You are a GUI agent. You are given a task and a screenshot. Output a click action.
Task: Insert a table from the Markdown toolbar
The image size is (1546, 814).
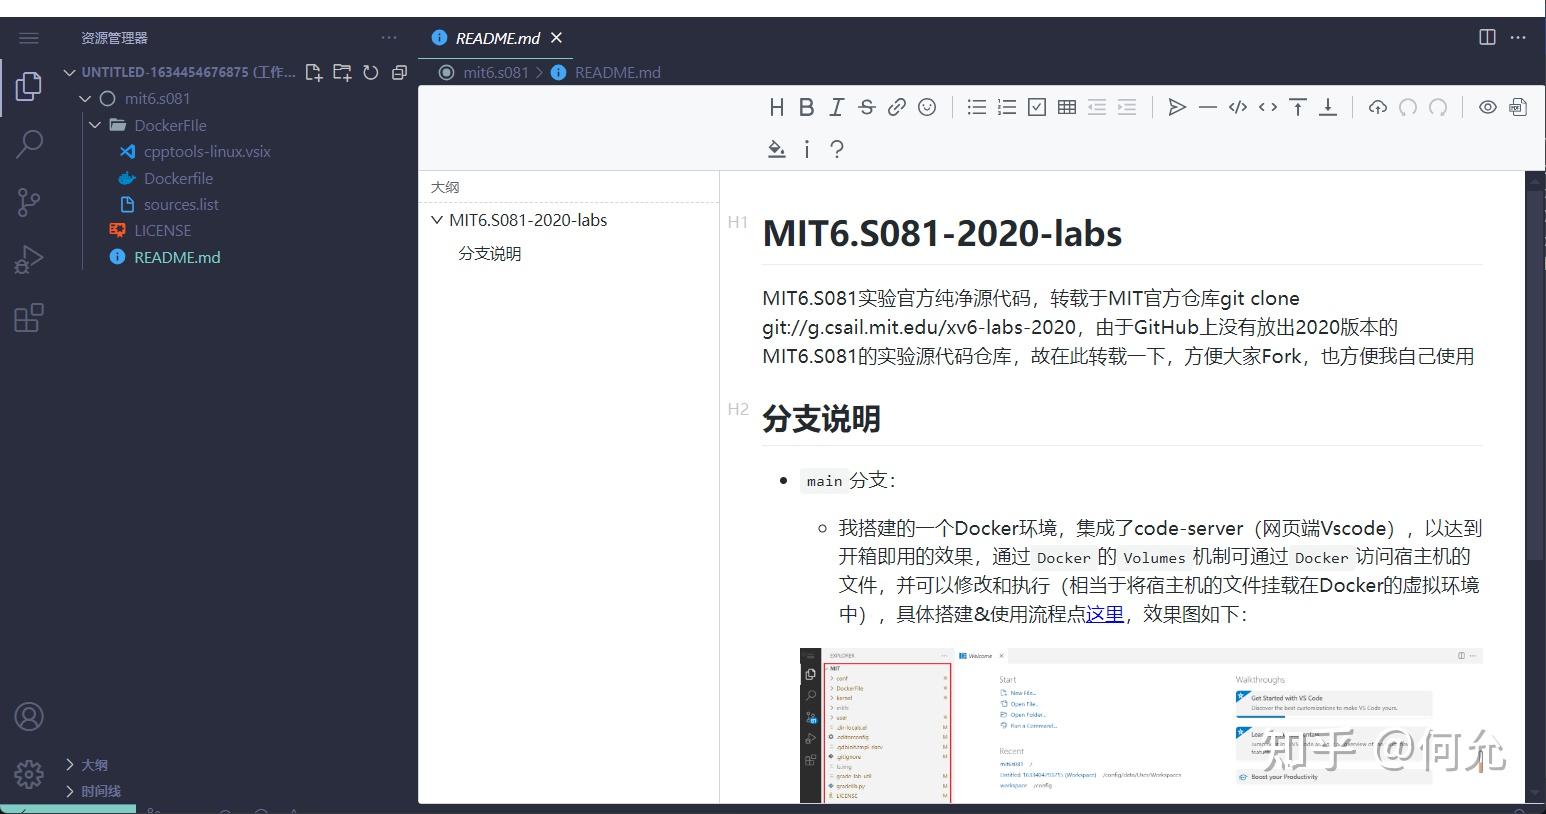(1066, 106)
